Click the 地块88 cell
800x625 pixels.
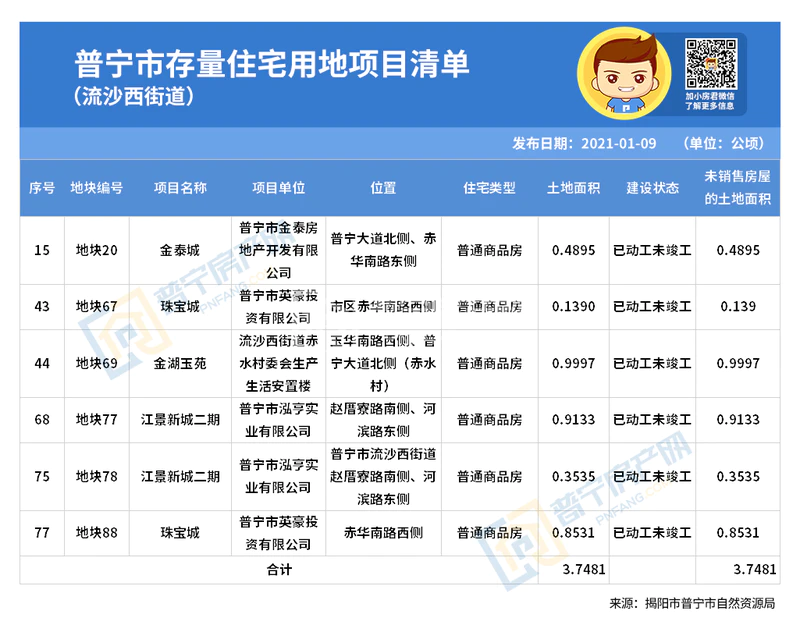click(x=97, y=533)
